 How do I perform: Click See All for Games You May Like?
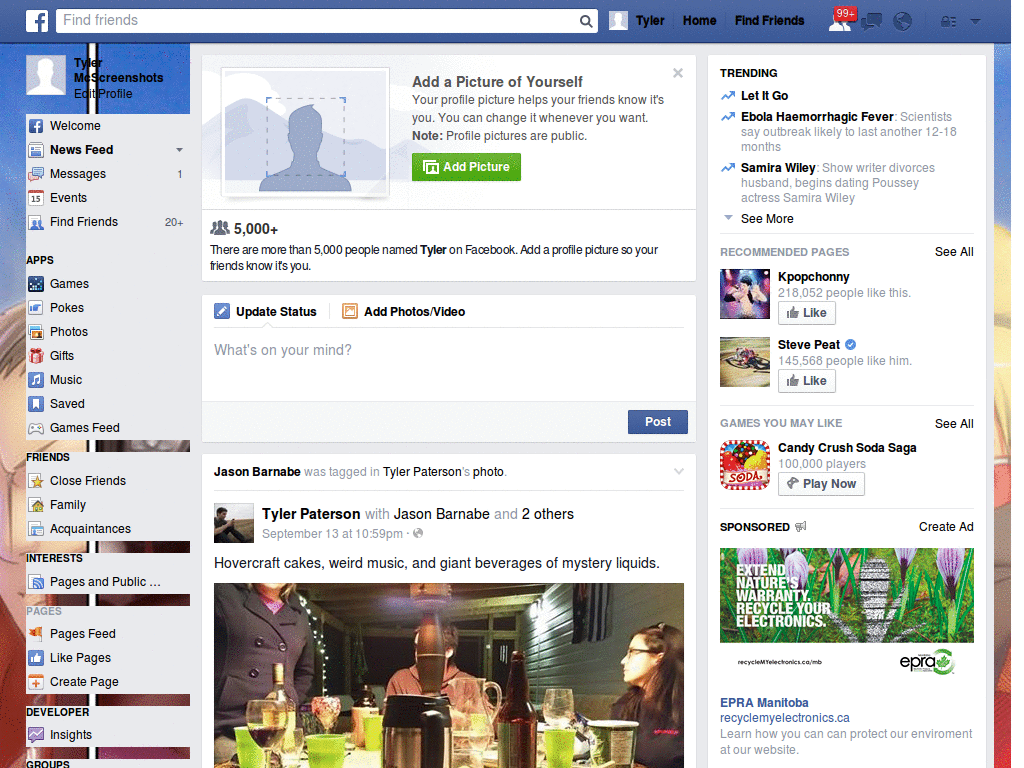click(x=953, y=424)
